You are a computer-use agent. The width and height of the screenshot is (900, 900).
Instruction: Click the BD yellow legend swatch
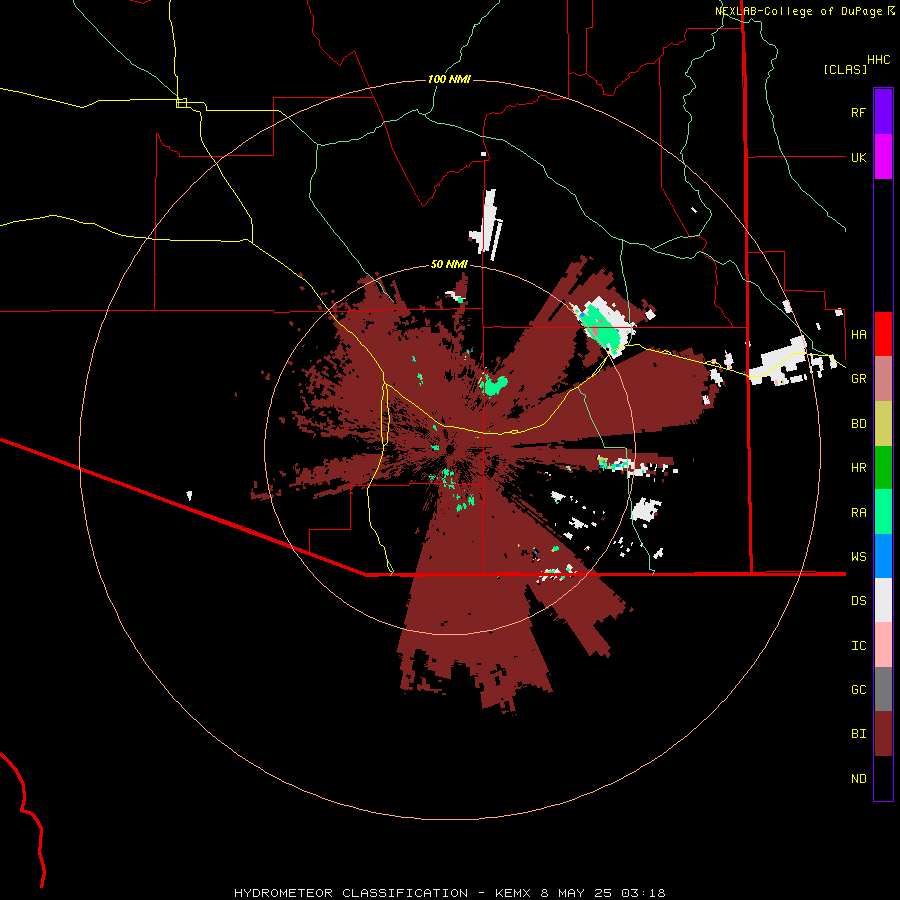pos(883,424)
